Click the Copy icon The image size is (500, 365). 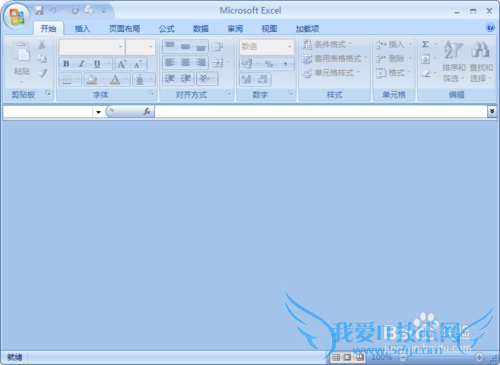(x=42, y=59)
